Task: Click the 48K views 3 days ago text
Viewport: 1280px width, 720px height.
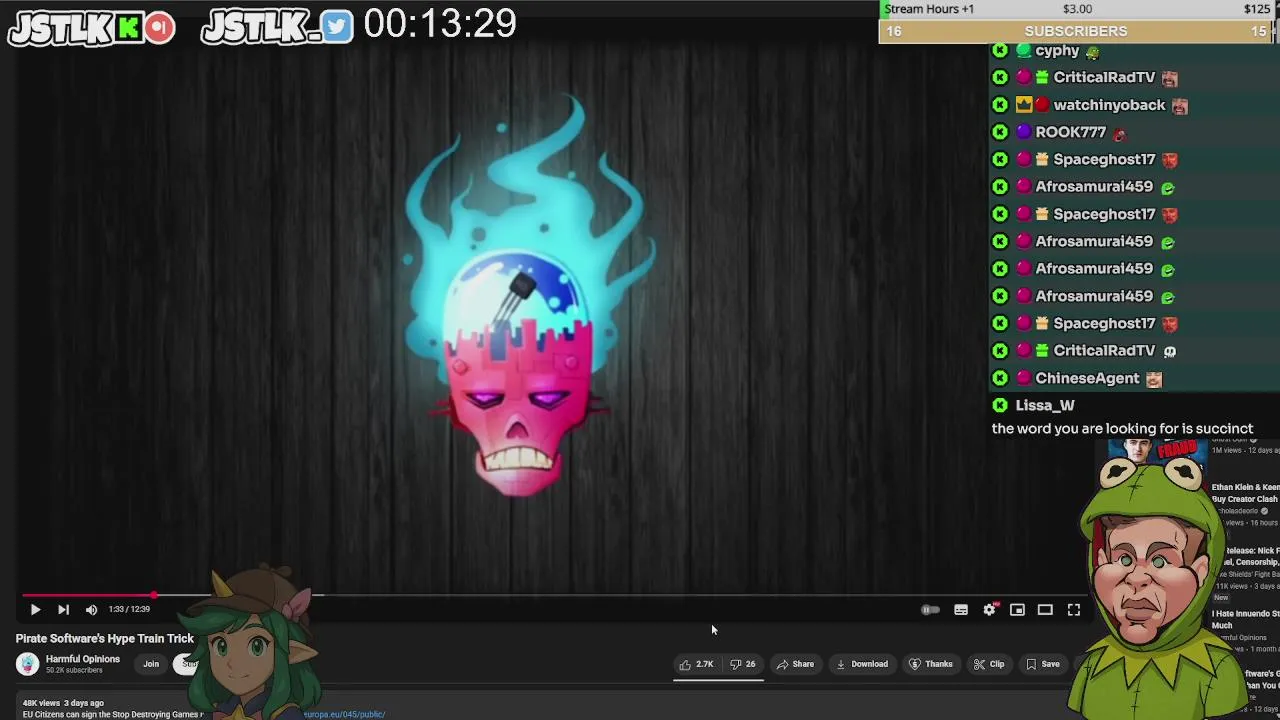Action: tap(63, 703)
